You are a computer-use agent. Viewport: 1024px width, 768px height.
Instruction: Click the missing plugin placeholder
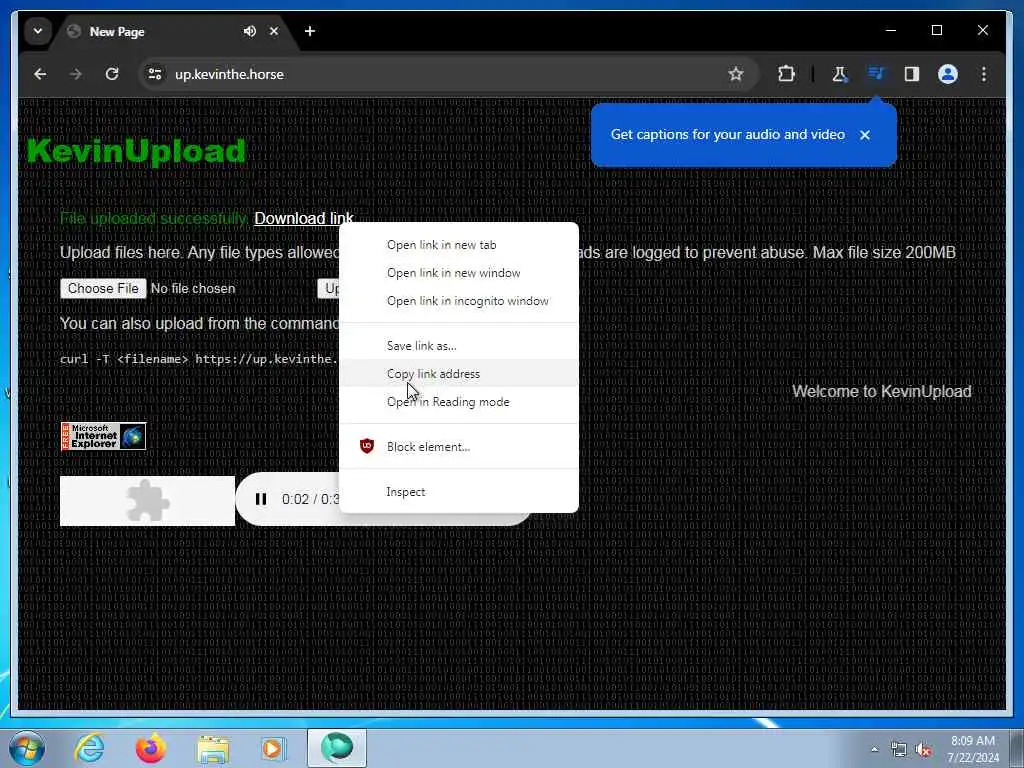[147, 501]
